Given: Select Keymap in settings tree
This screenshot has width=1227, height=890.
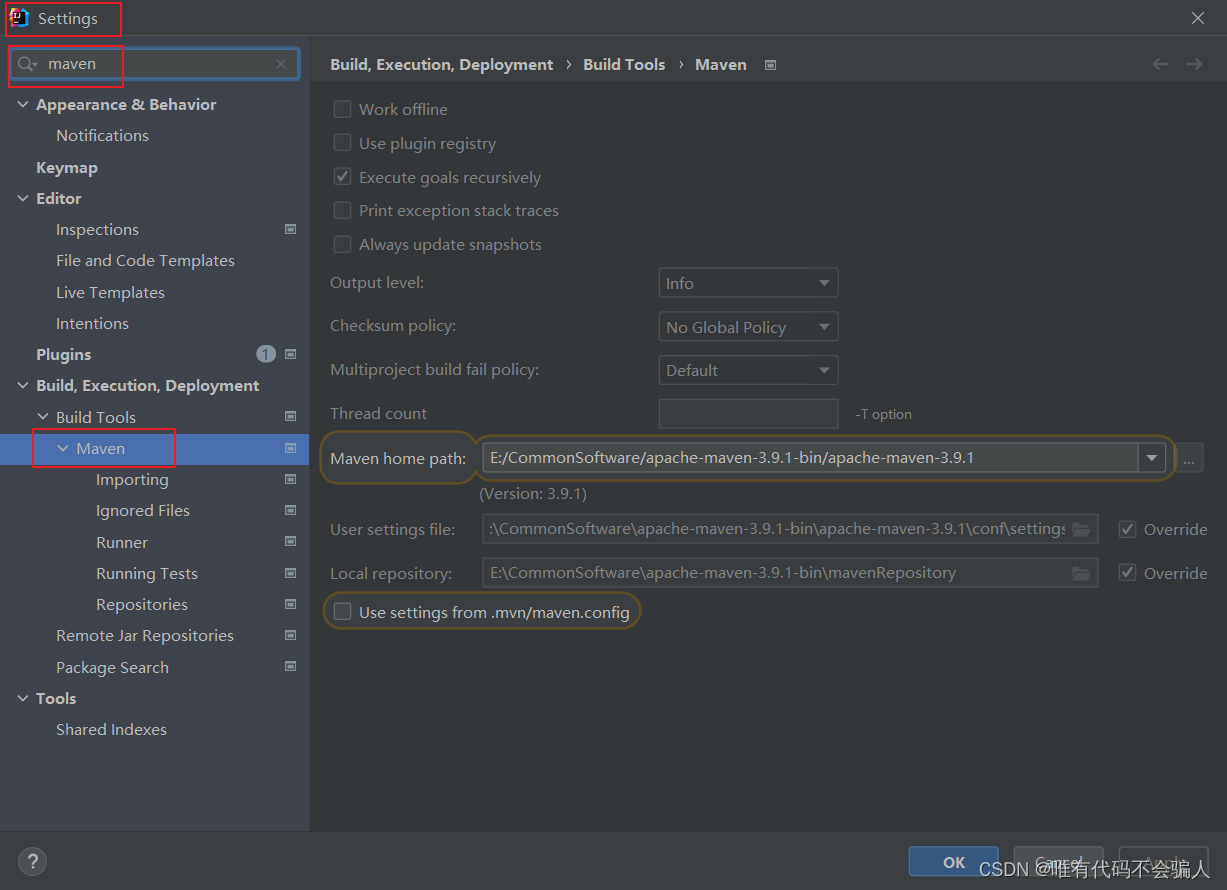Looking at the screenshot, I should [67, 167].
